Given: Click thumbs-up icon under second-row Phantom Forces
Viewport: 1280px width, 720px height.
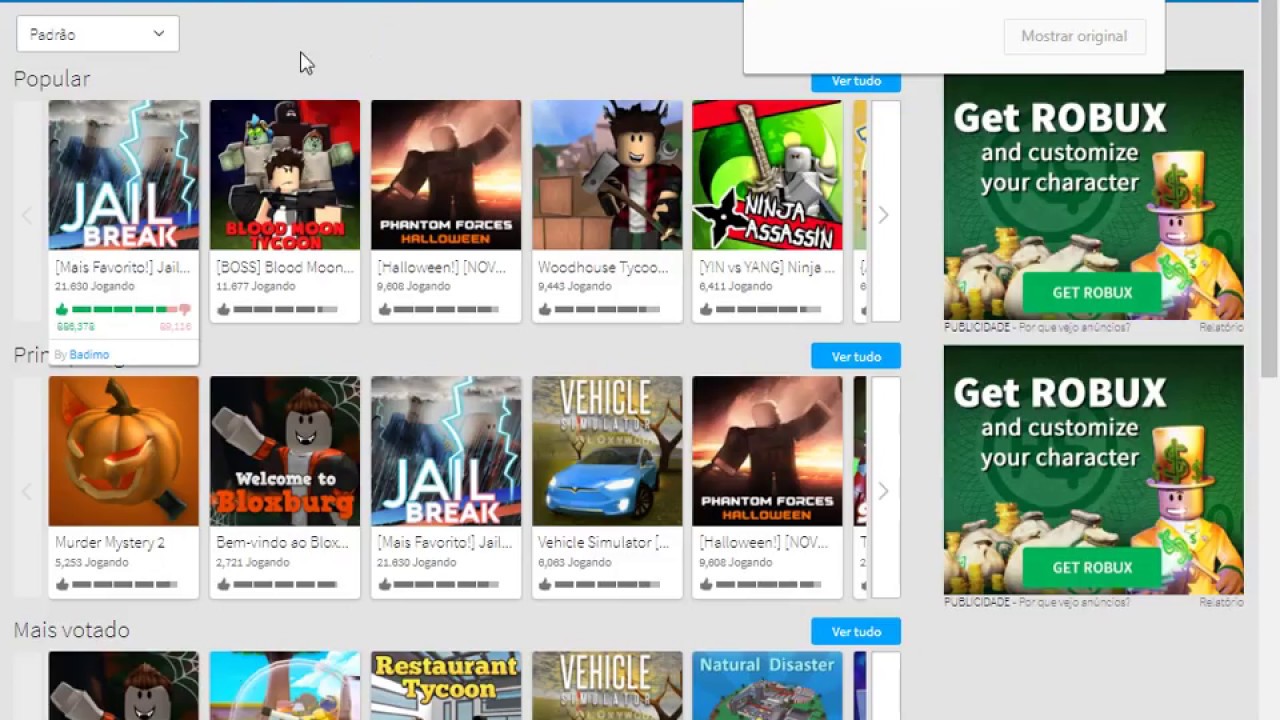Looking at the screenshot, I should [x=706, y=585].
